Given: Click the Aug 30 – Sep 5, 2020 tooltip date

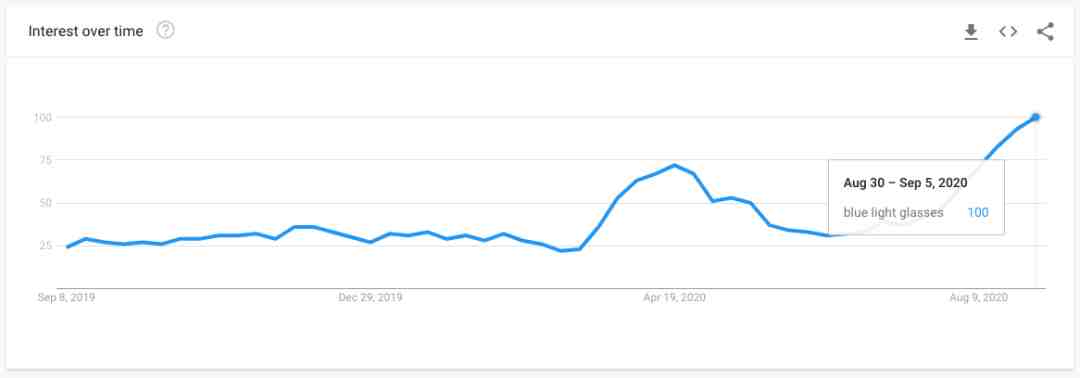Looking at the screenshot, I should pos(905,183).
